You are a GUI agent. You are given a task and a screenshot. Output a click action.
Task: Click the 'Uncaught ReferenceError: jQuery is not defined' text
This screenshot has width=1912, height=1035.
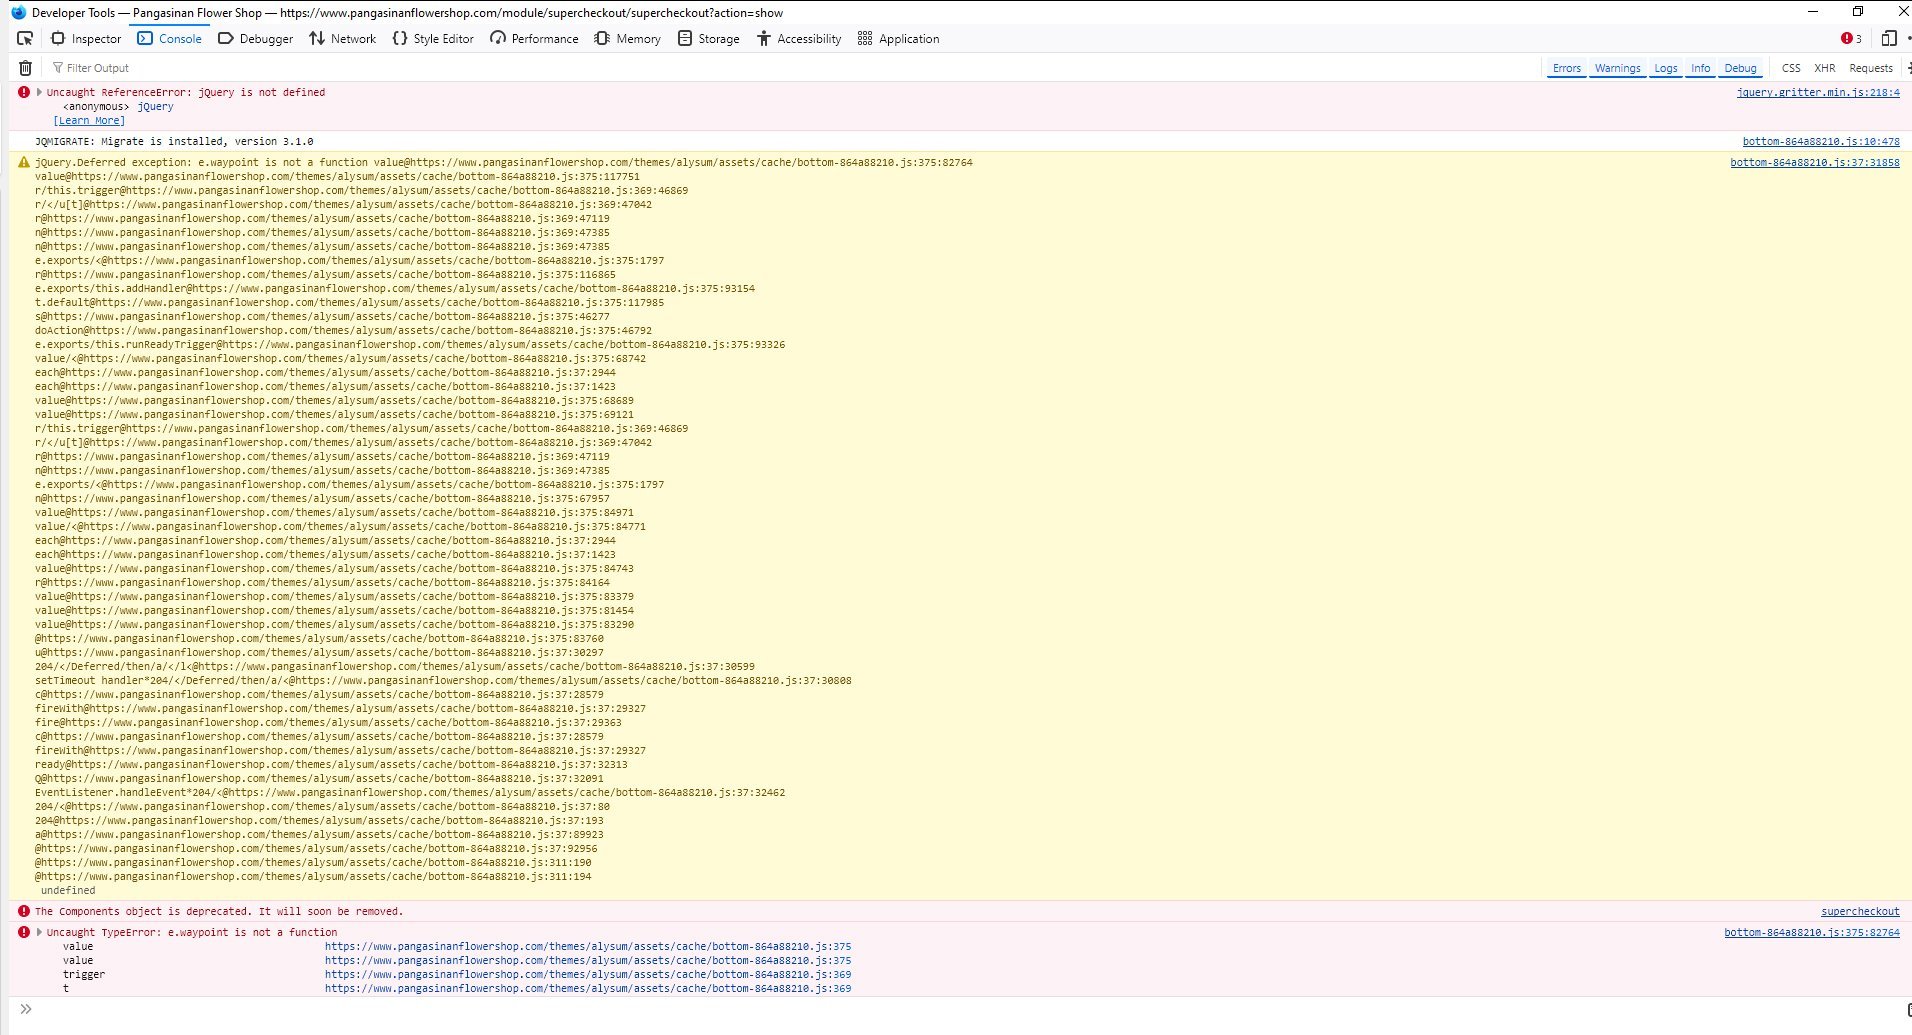(x=186, y=92)
